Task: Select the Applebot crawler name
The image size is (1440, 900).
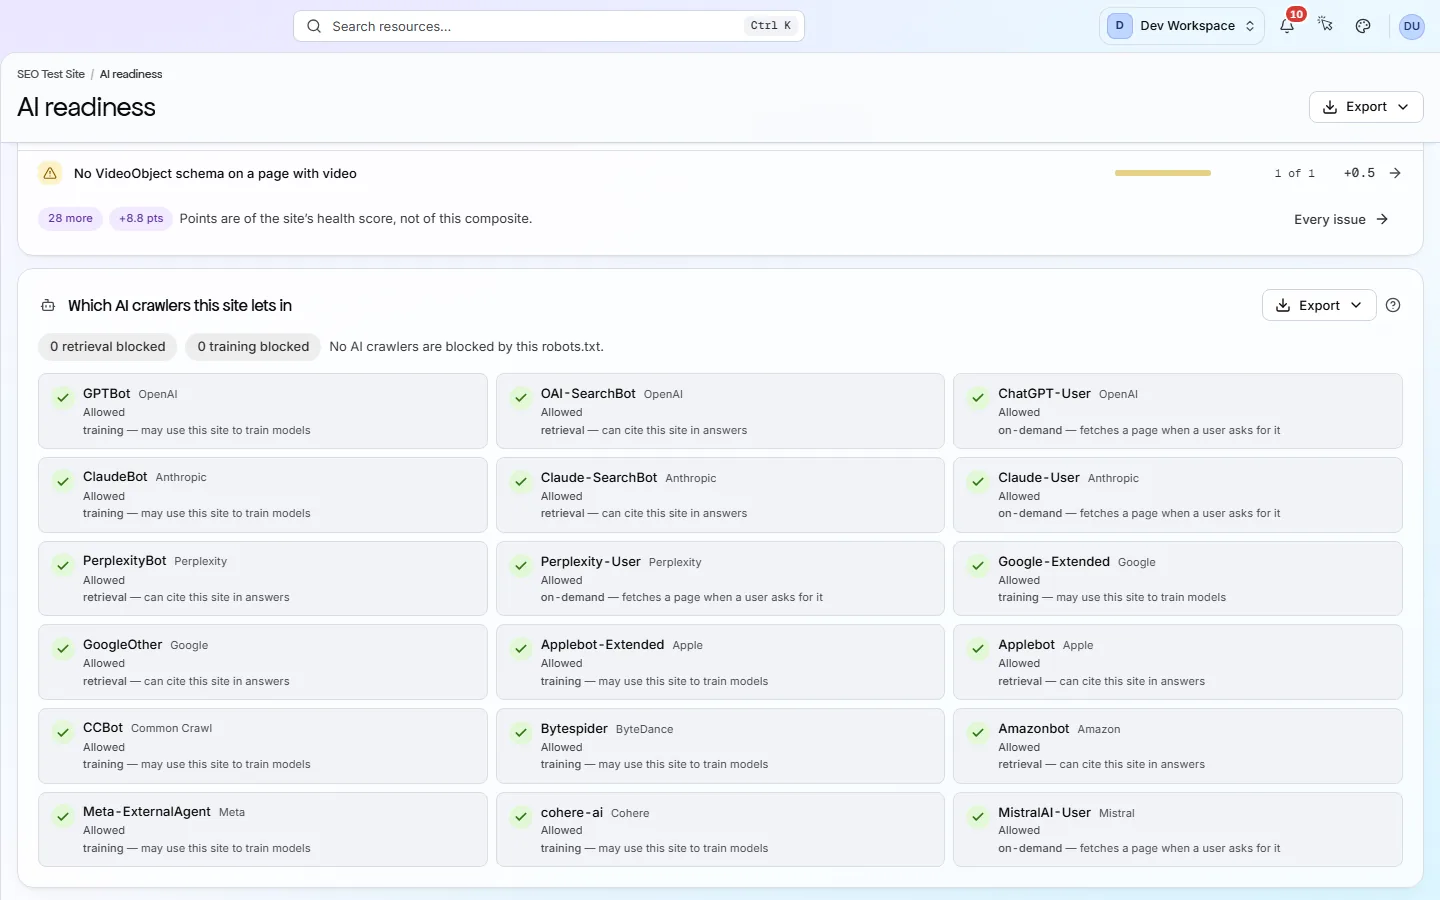Action: [x=1026, y=645]
